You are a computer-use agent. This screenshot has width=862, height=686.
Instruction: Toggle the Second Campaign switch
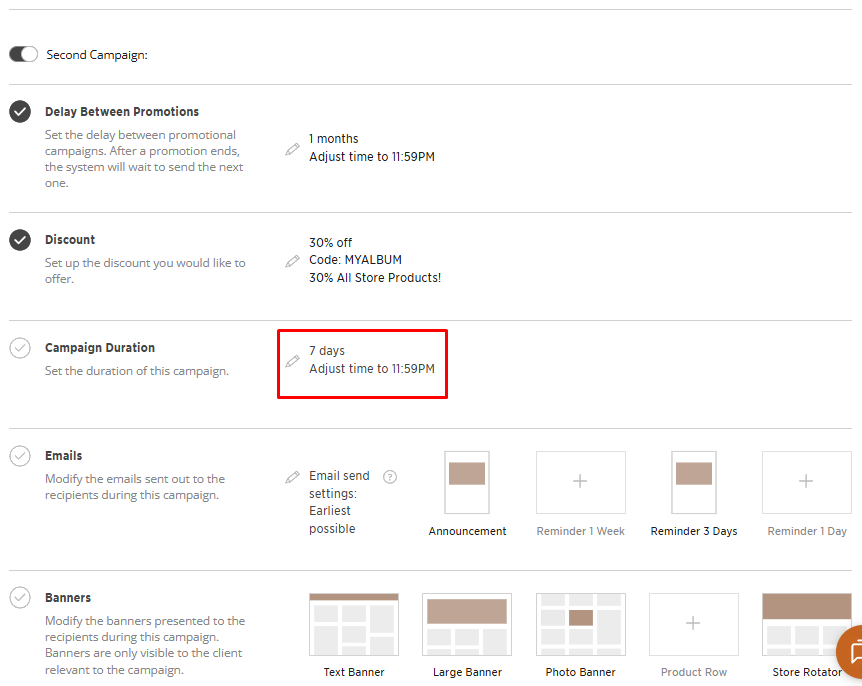(x=23, y=54)
